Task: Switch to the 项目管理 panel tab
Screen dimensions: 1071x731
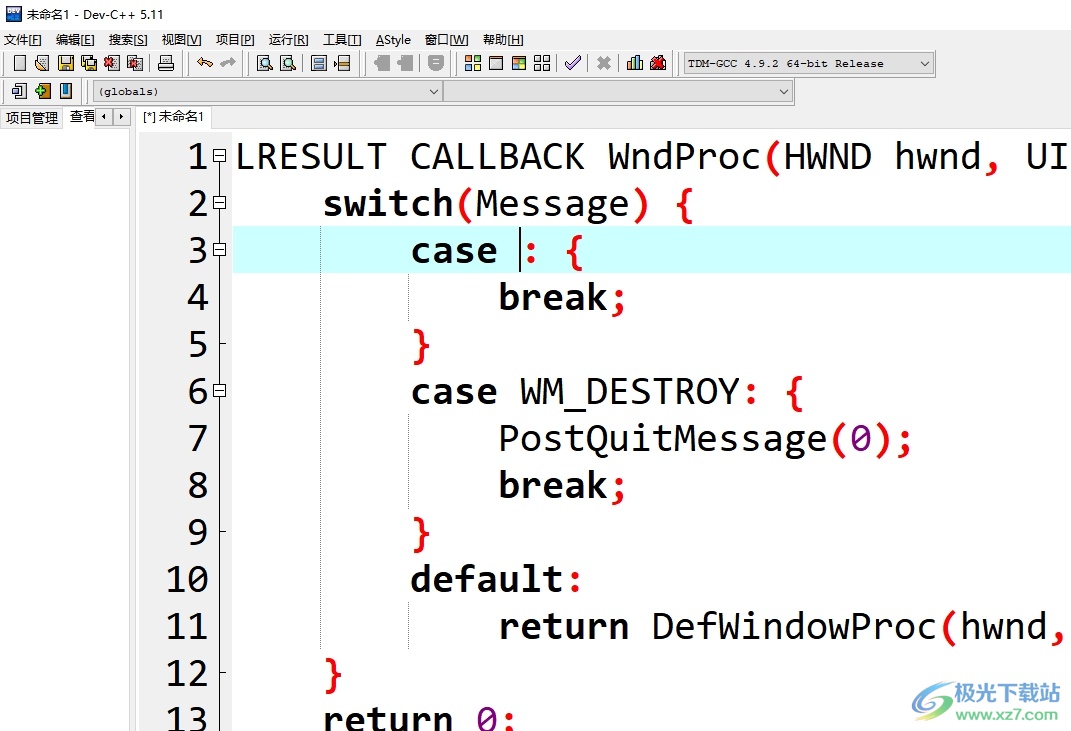Action: [31, 118]
